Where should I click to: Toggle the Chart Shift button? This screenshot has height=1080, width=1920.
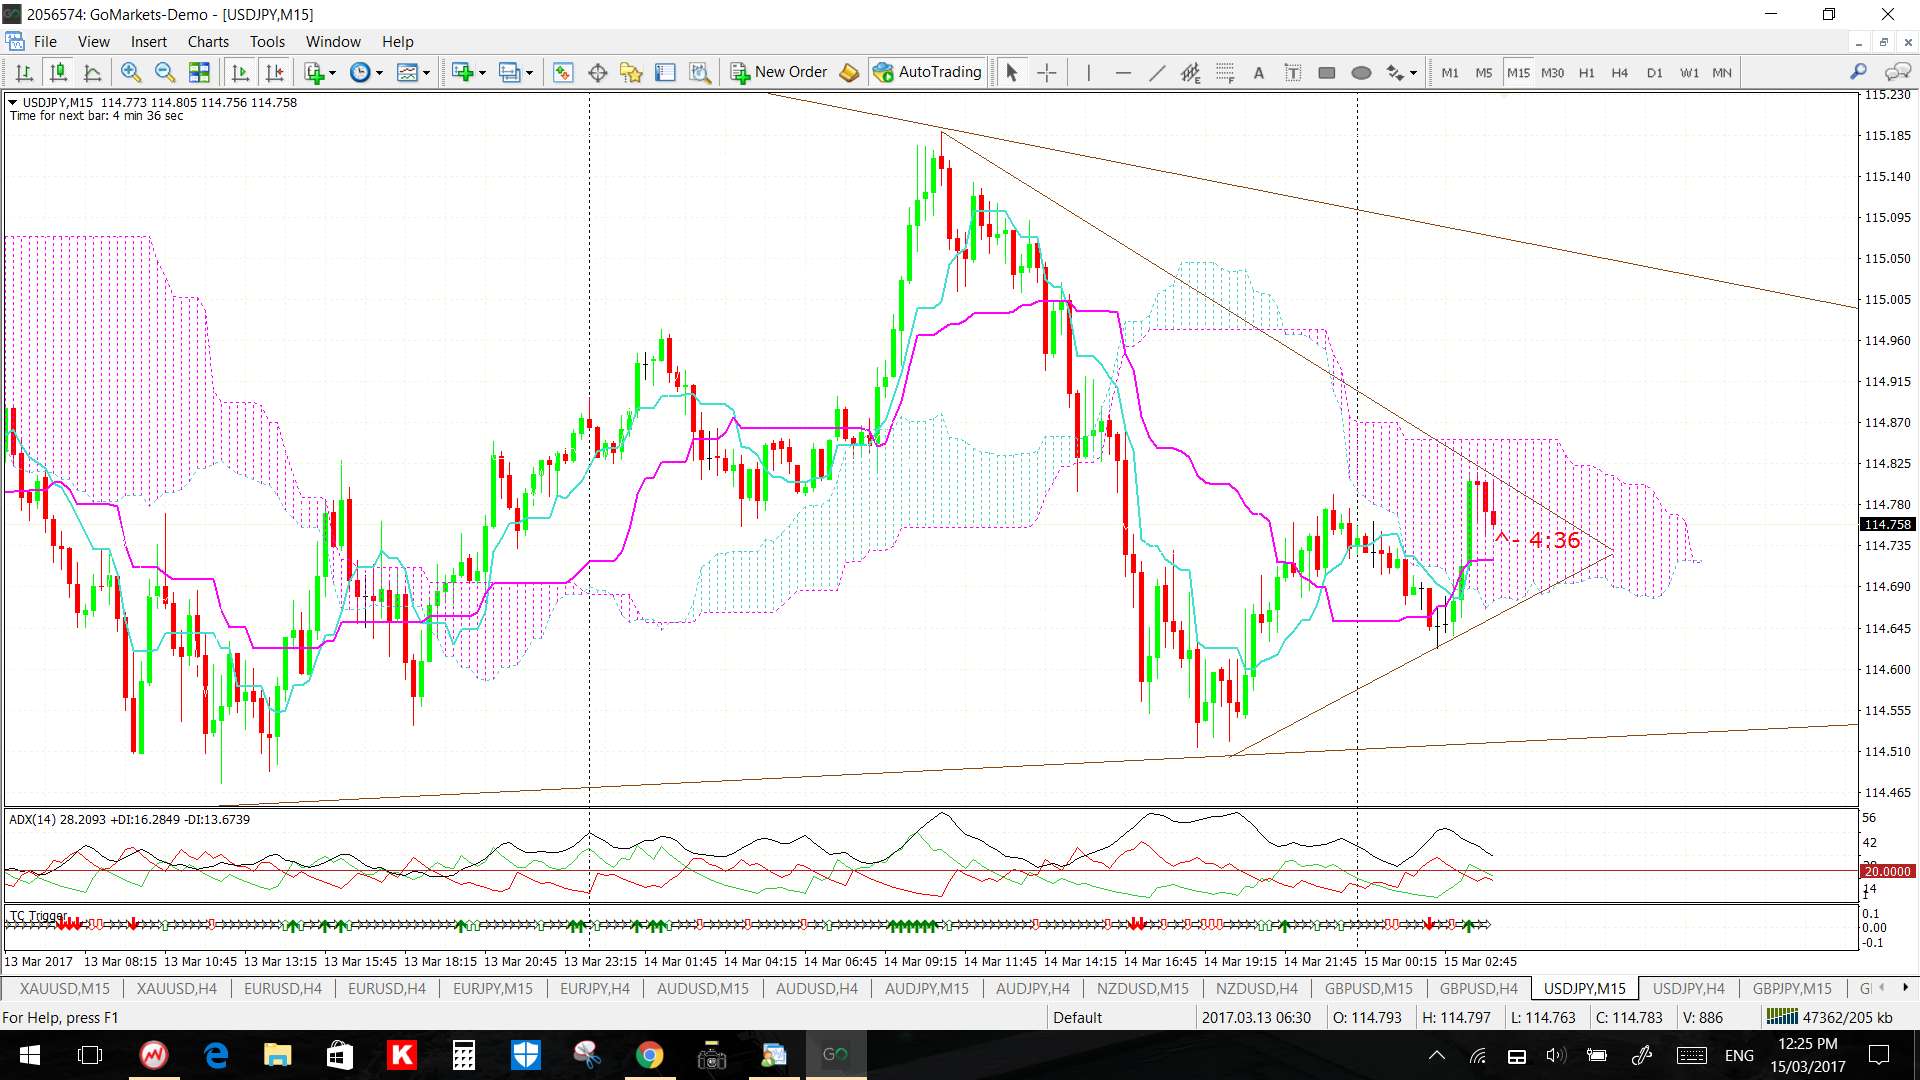pos(274,72)
